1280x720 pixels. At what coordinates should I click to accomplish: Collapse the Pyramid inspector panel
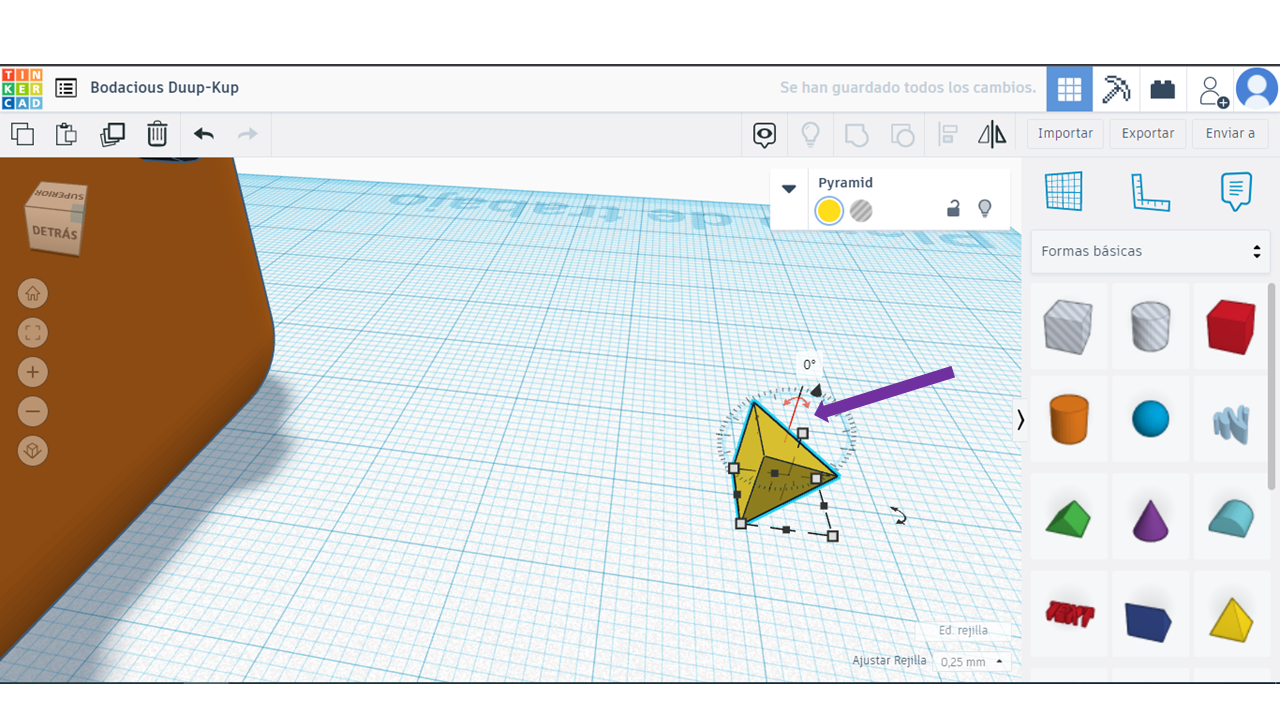click(x=789, y=188)
